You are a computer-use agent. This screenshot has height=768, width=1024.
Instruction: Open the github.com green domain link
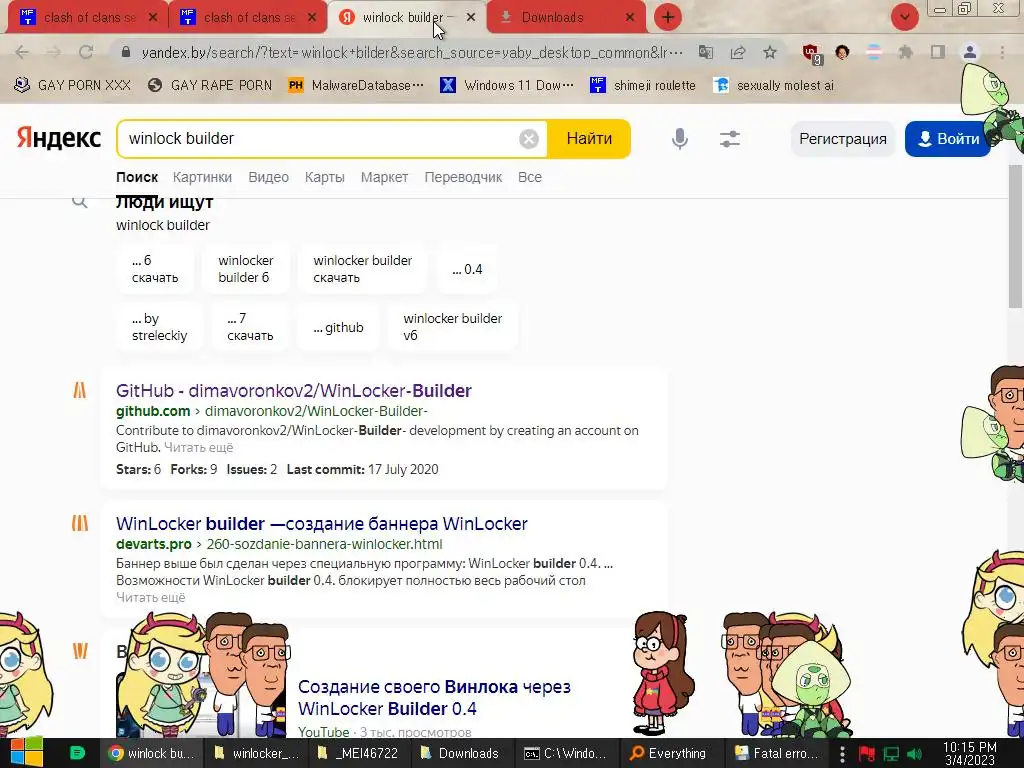pos(153,411)
